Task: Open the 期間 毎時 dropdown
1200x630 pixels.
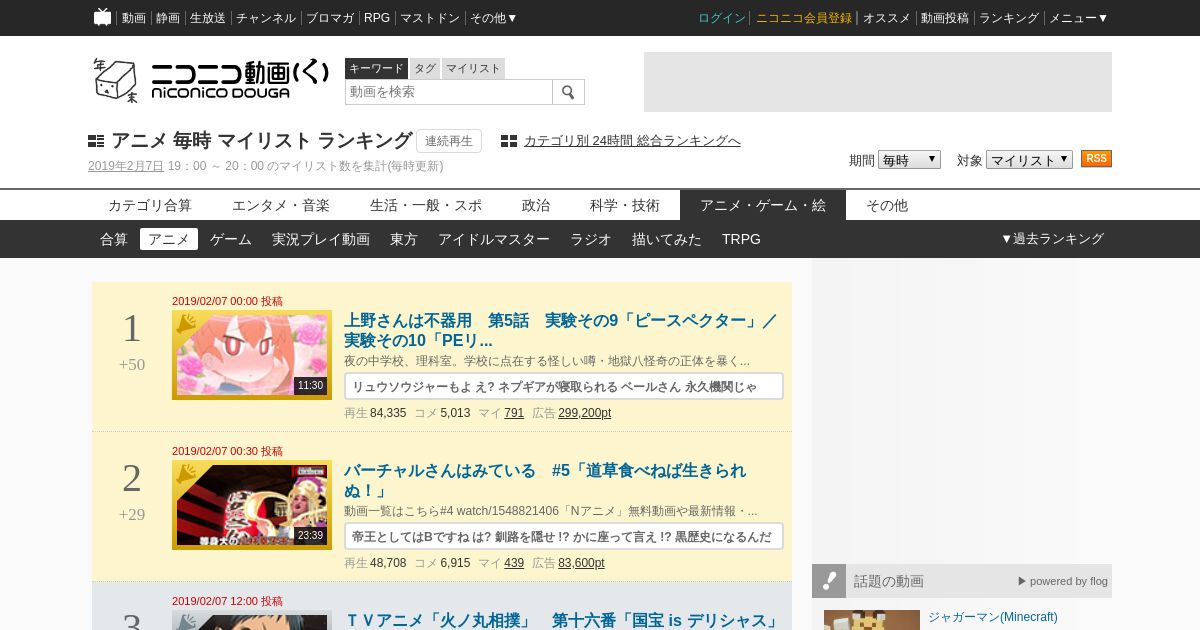Action: click(909, 160)
